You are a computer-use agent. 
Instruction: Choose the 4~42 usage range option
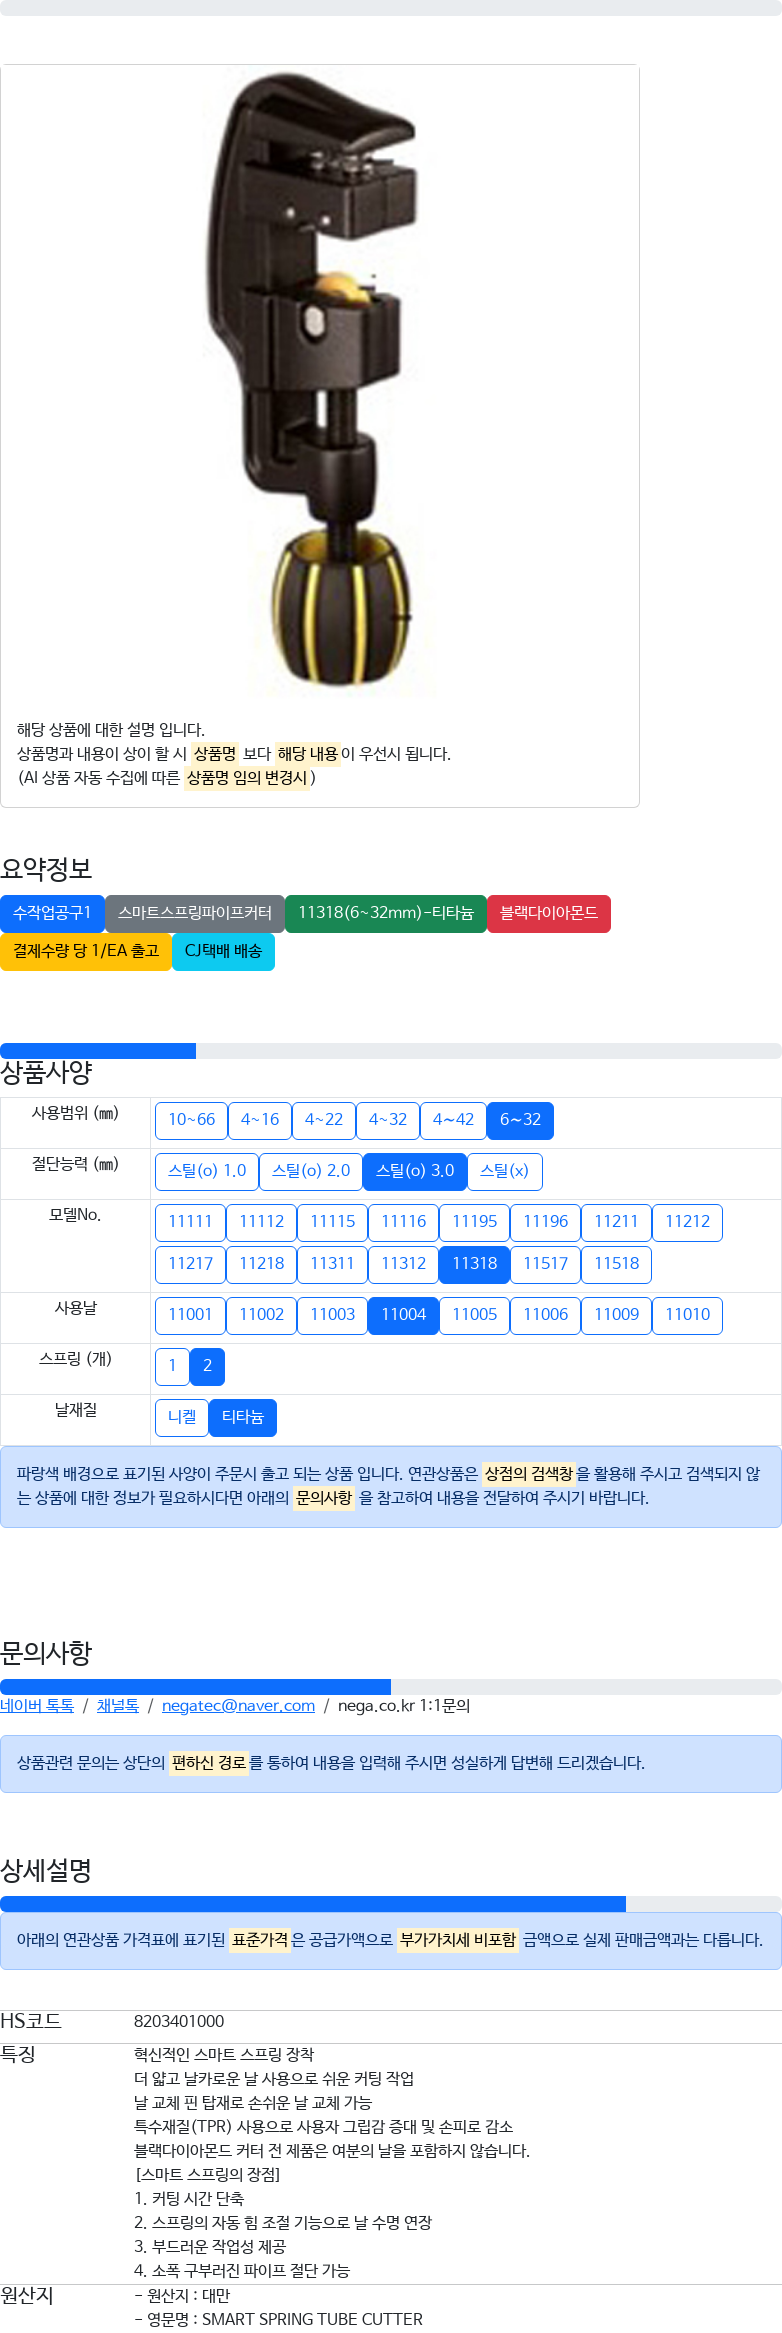point(453,1120)
